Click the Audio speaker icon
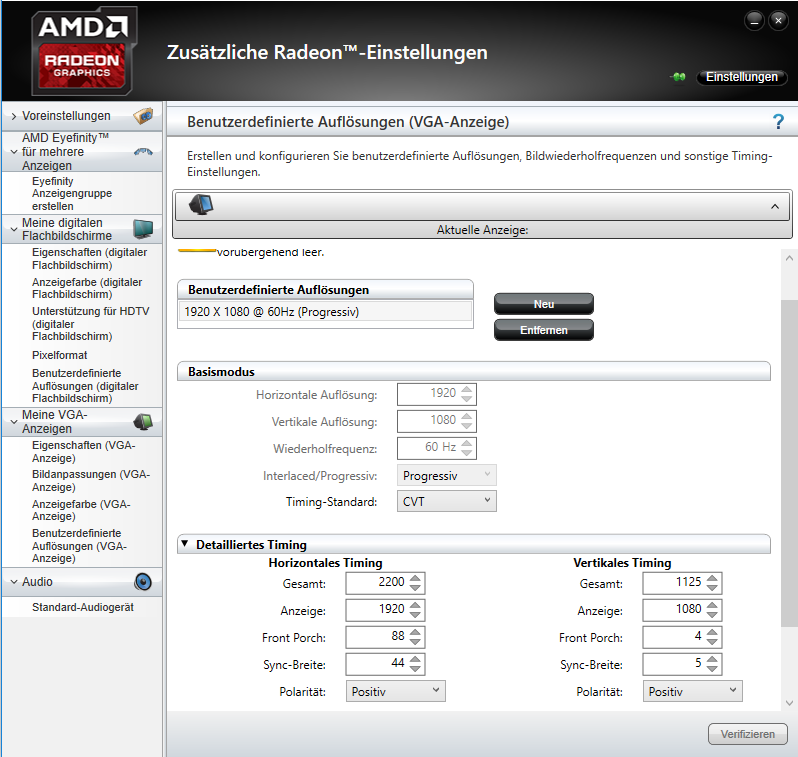 click(143, 581)
